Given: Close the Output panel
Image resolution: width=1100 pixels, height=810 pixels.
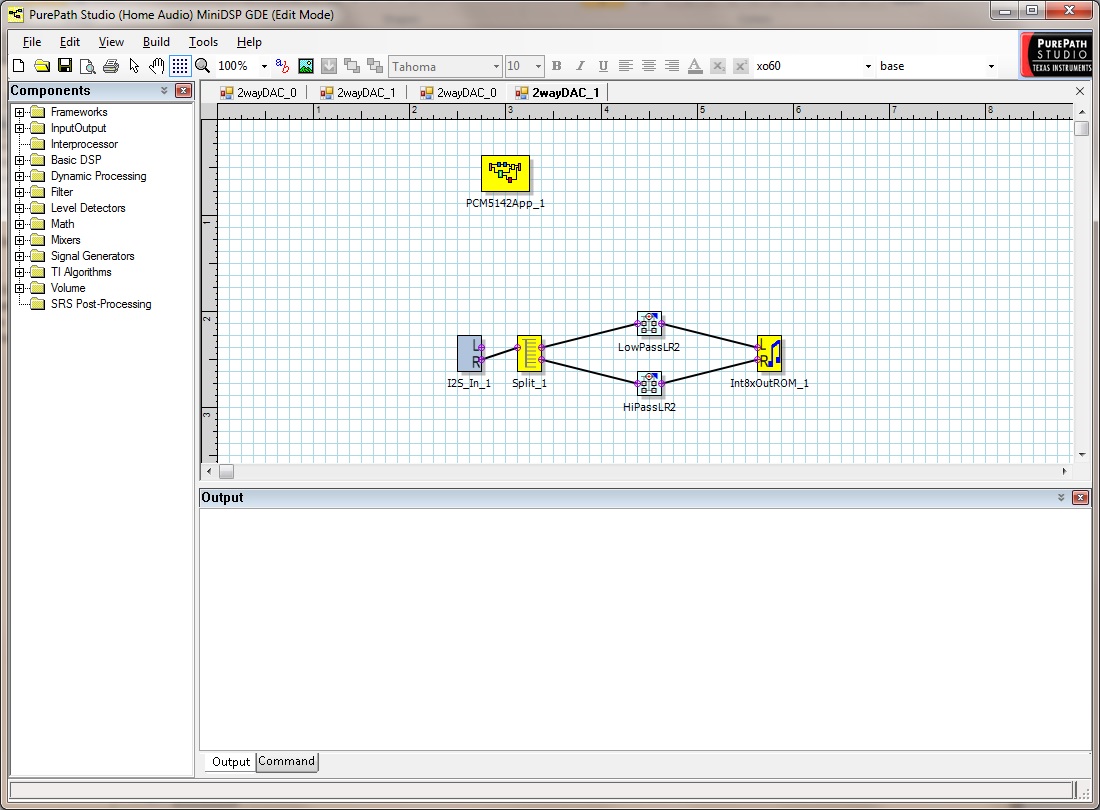Looking at the screenshot, I should coord(1080,497).
